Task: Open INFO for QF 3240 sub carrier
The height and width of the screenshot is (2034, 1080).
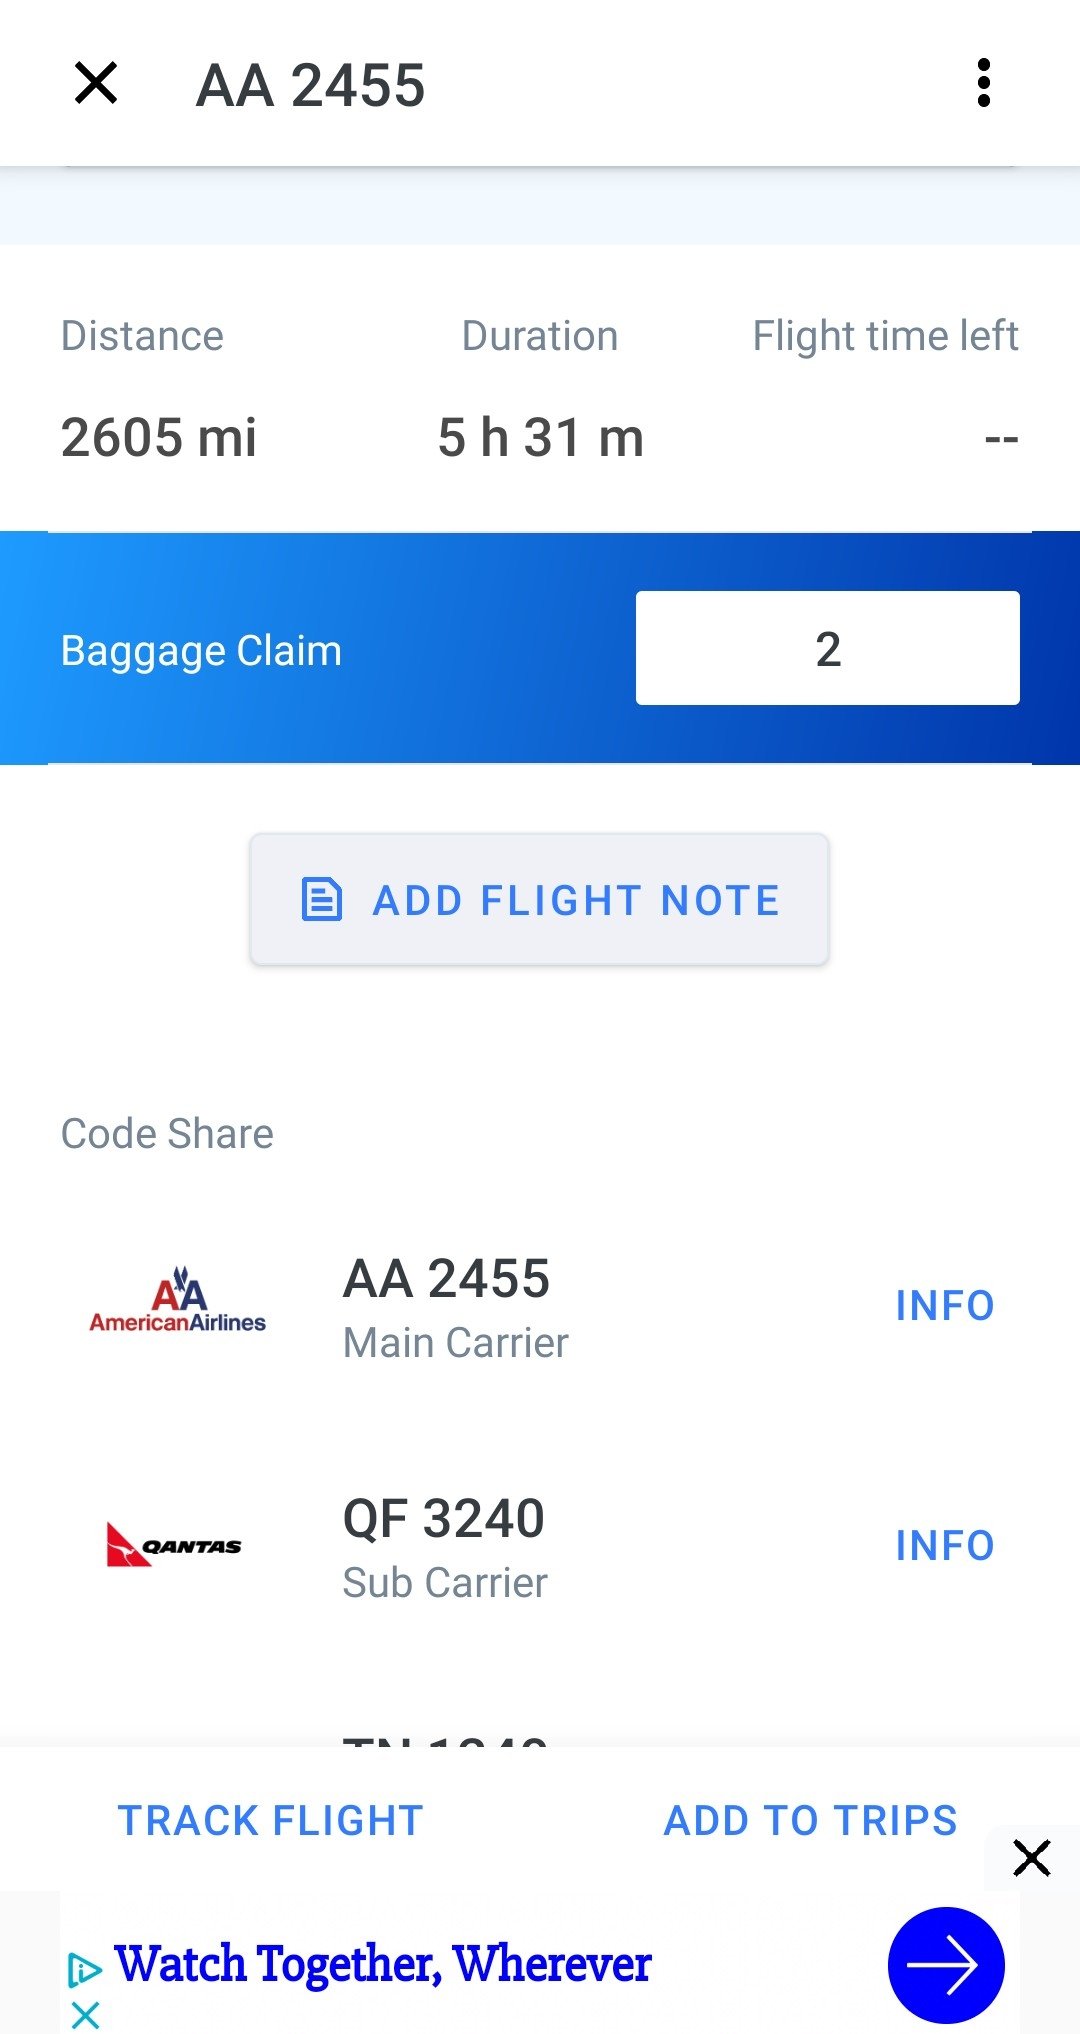Action: point(944,1545)
